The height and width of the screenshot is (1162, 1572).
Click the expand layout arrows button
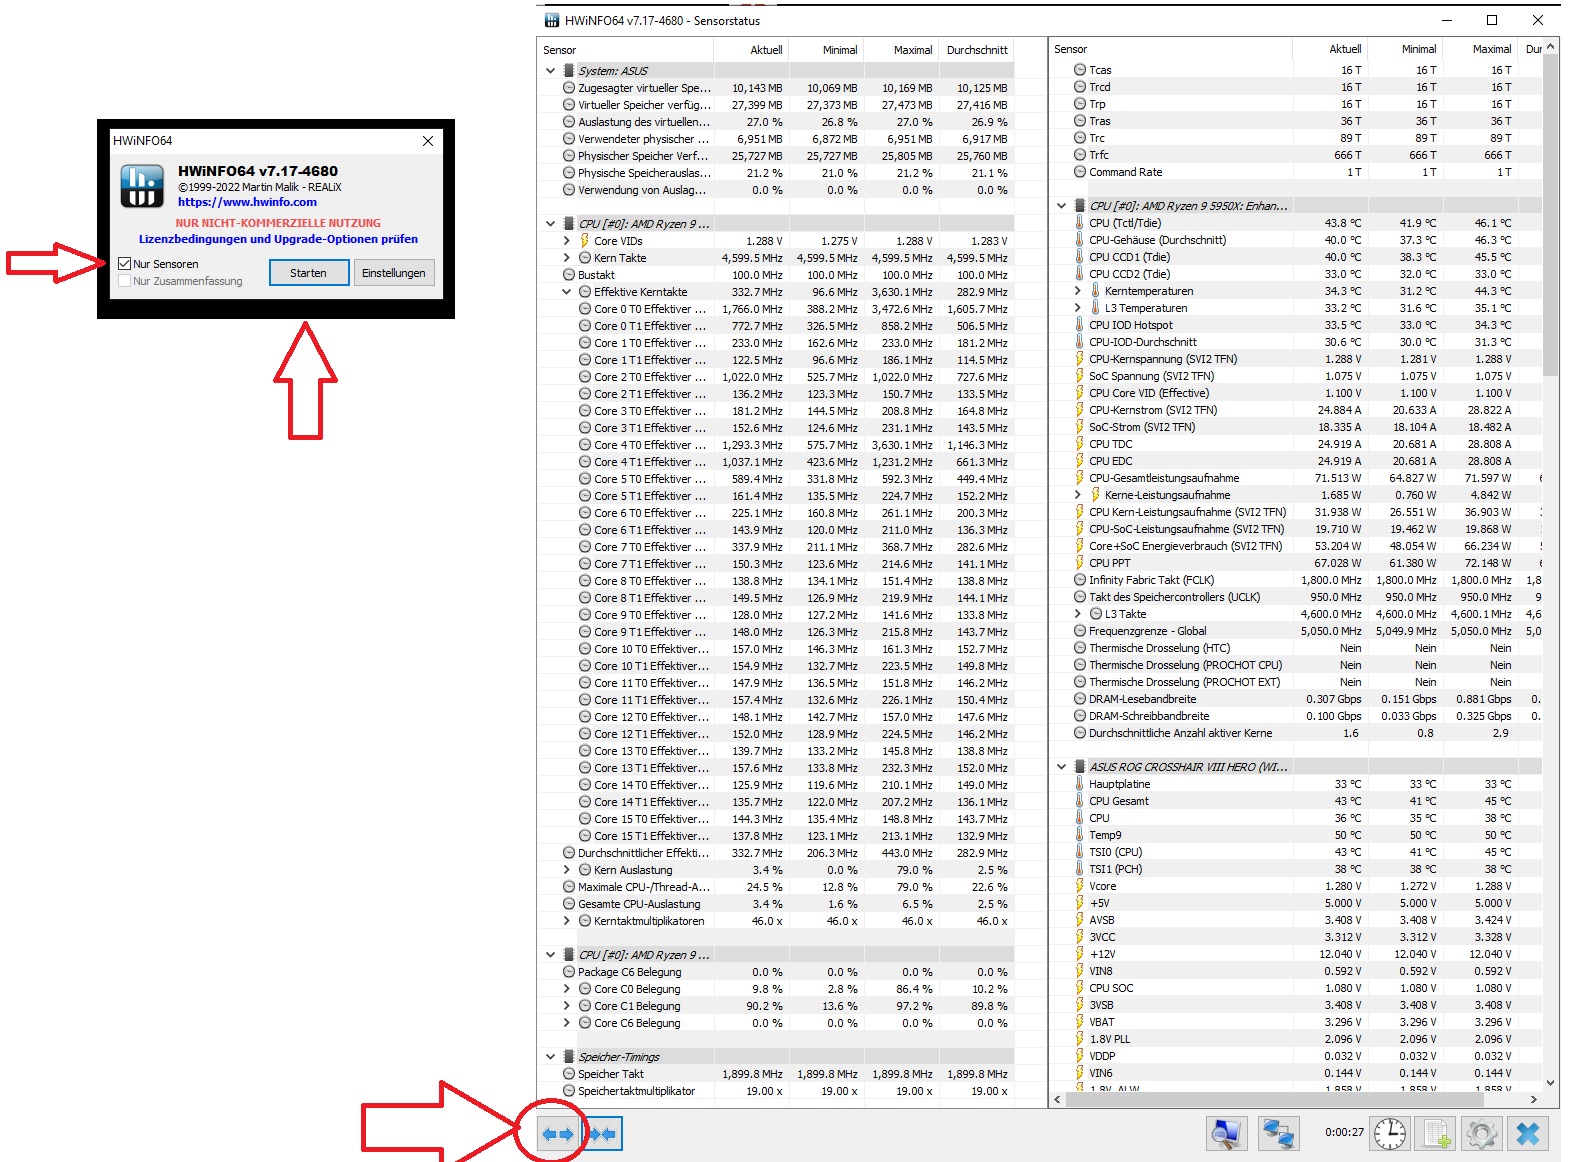pyautogui.click(x=558, y=1134)
